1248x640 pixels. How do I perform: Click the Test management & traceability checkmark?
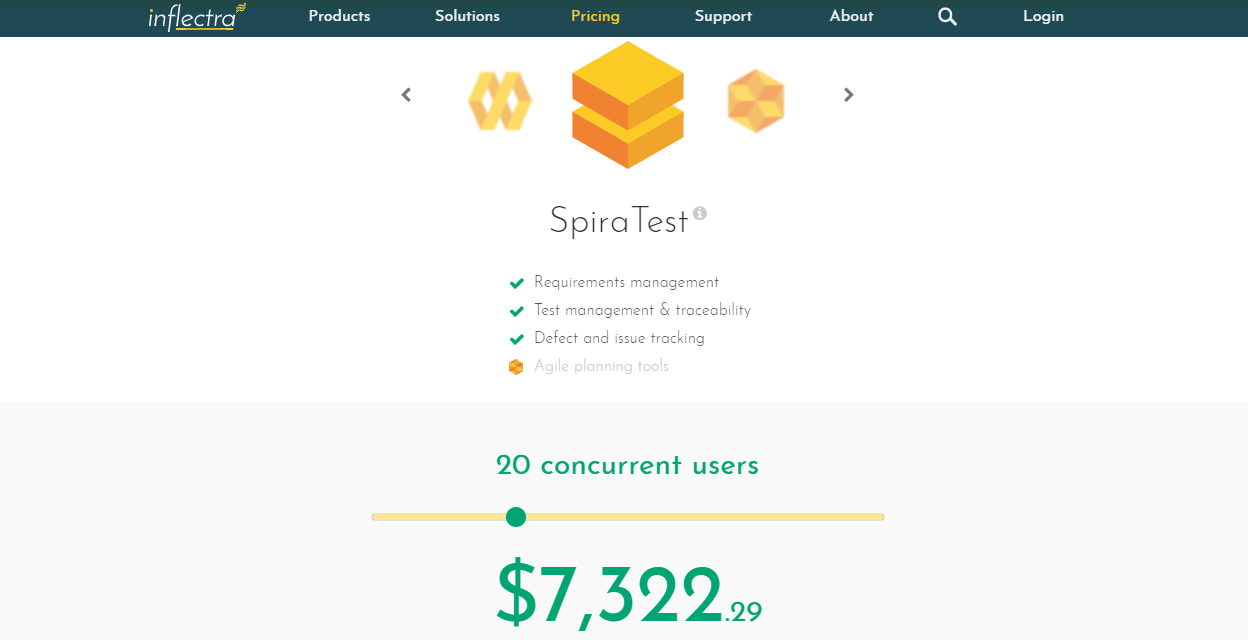[517, 311]
